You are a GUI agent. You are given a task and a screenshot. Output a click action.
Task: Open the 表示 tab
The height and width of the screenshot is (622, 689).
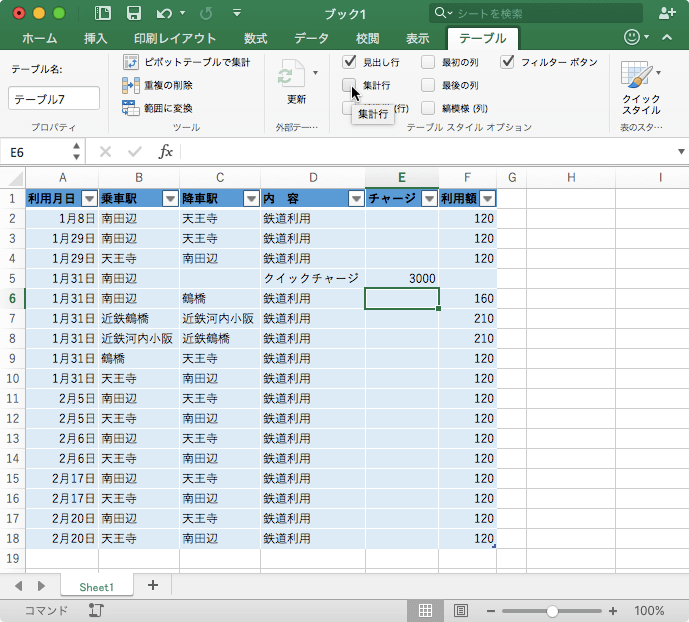[417, 39]
